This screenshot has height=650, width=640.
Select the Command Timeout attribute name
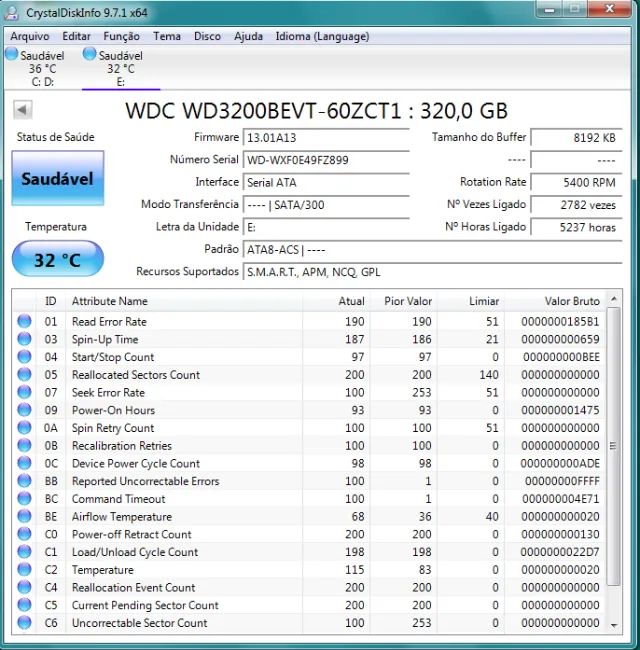(x=119, y=499)
